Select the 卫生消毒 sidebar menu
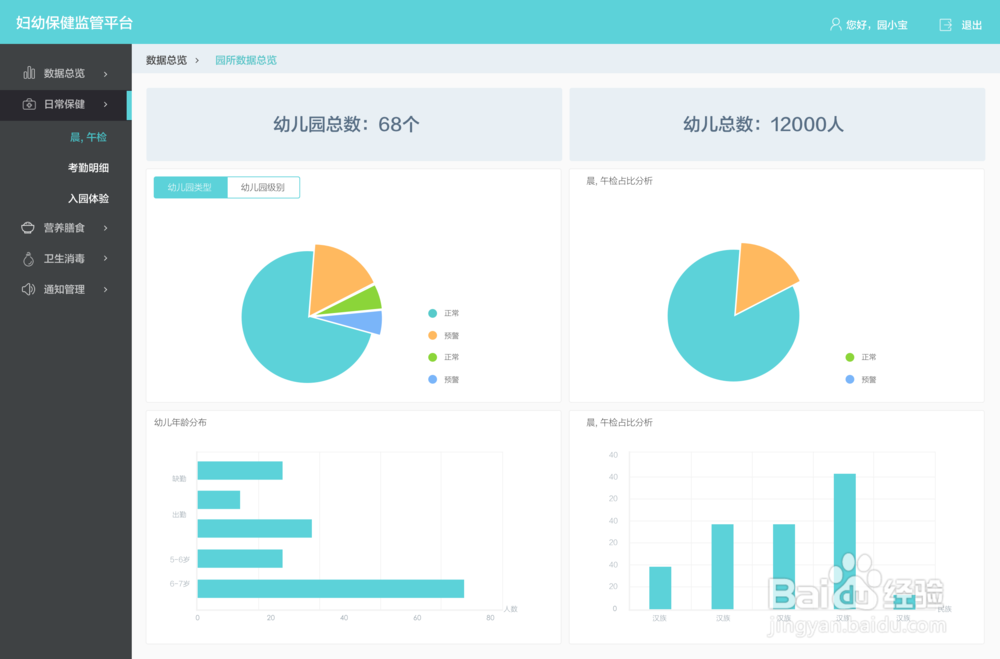Image resolution: width=1000 pixels, height=659 pixels. 66,258
